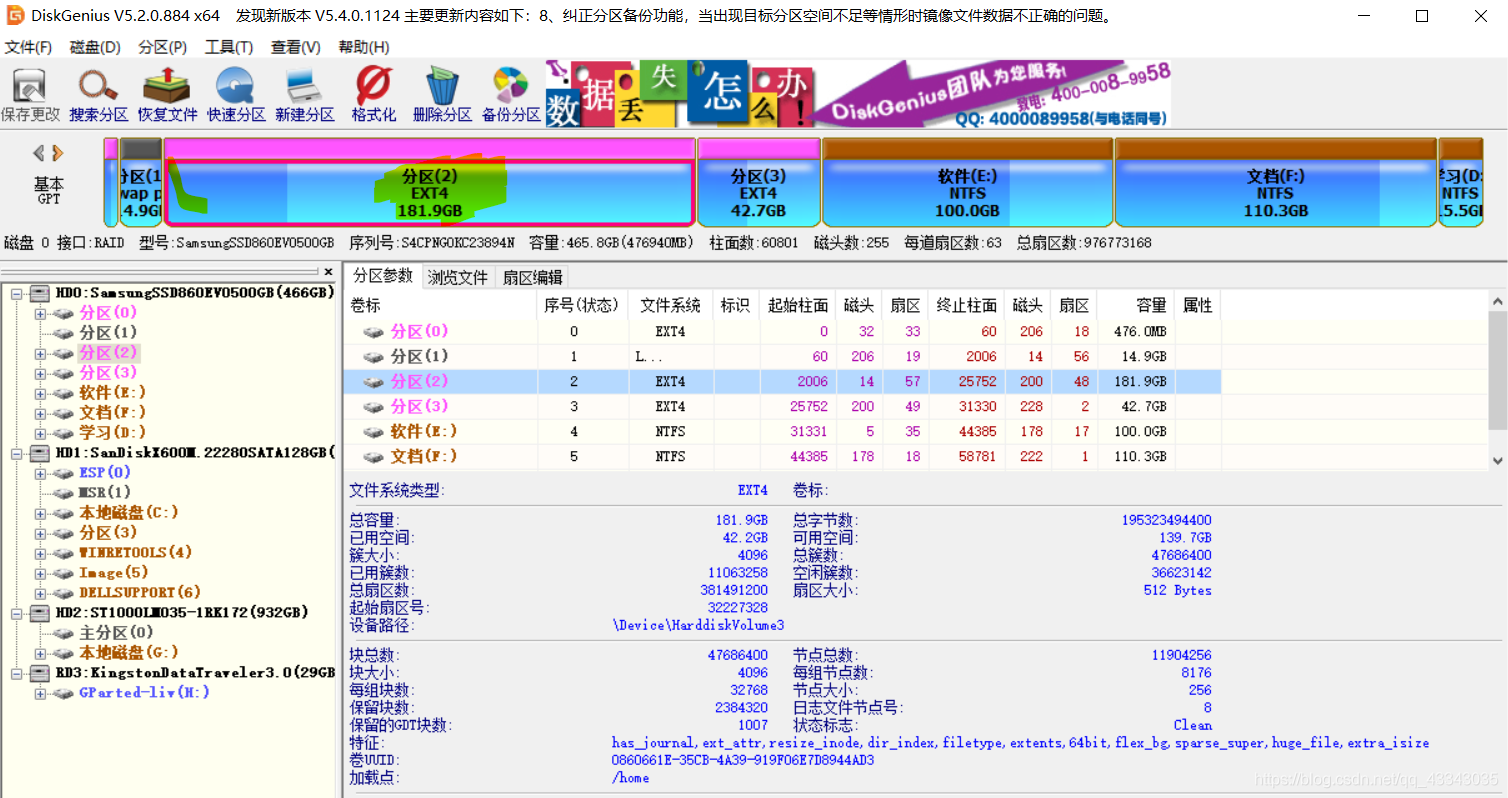Click the 起始柱面 column header

point(798,305)
